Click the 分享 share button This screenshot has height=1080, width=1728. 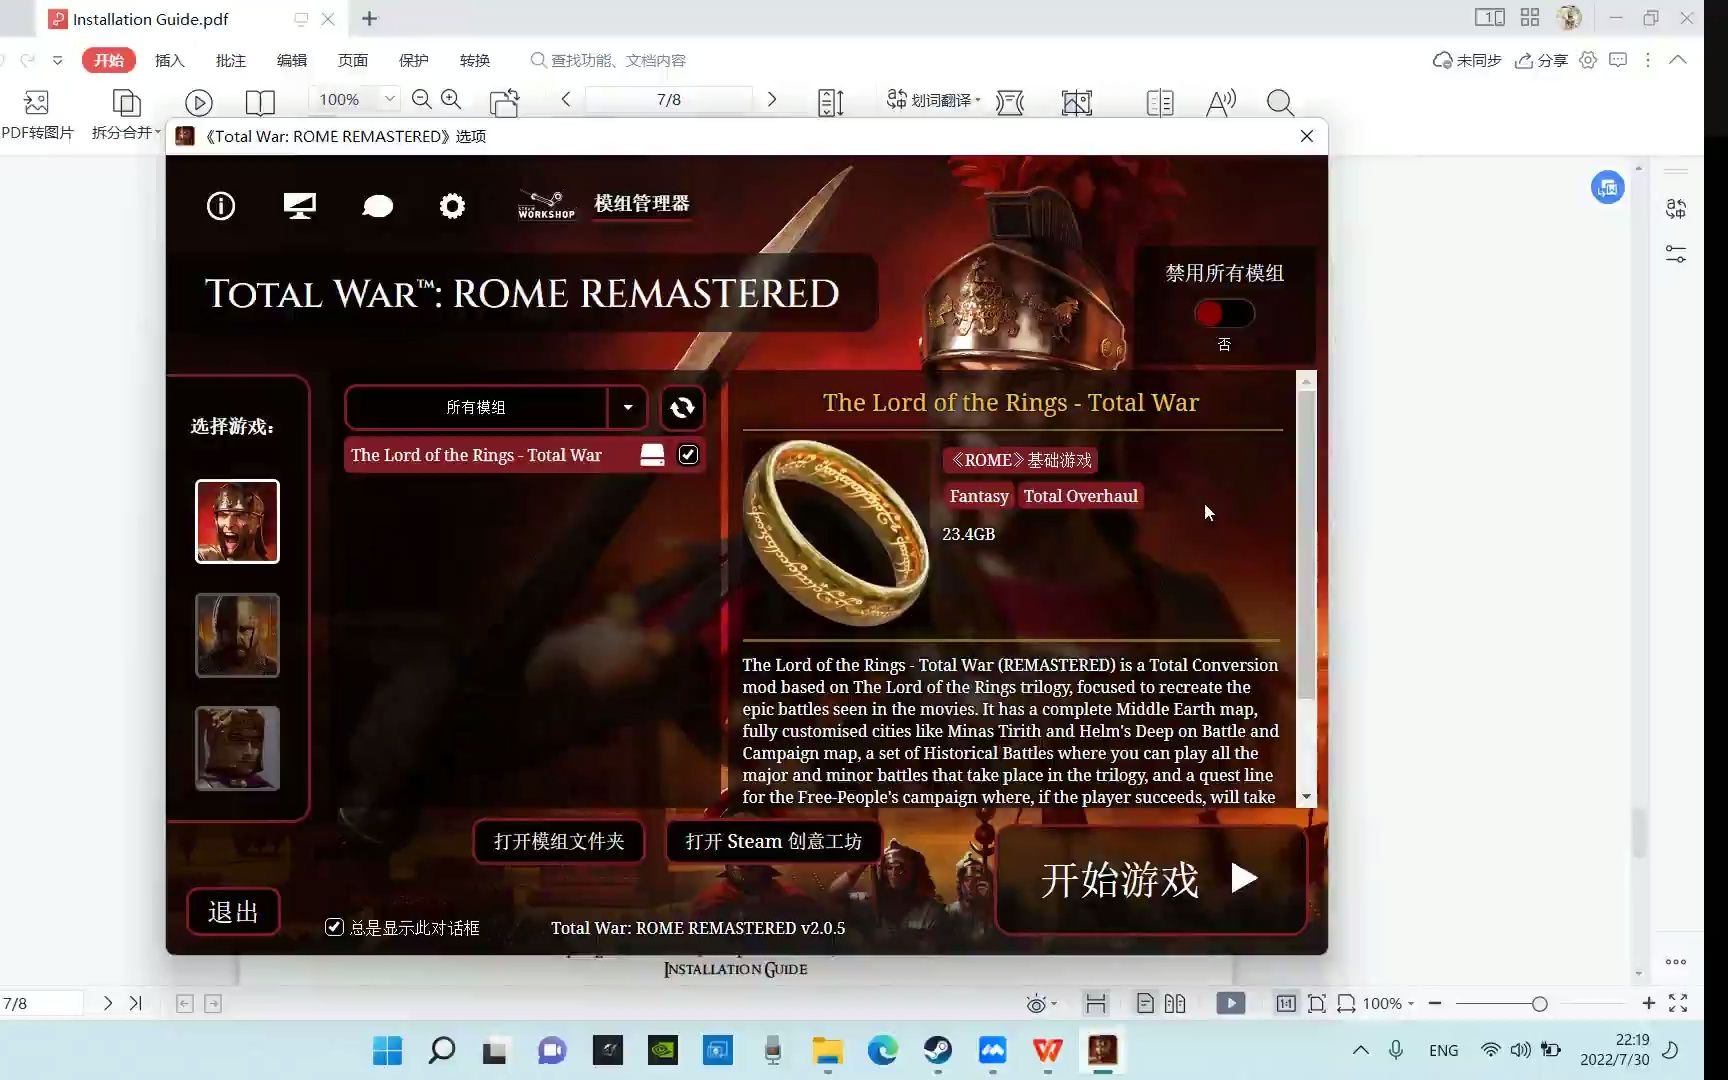click(x=1541, y=60)
